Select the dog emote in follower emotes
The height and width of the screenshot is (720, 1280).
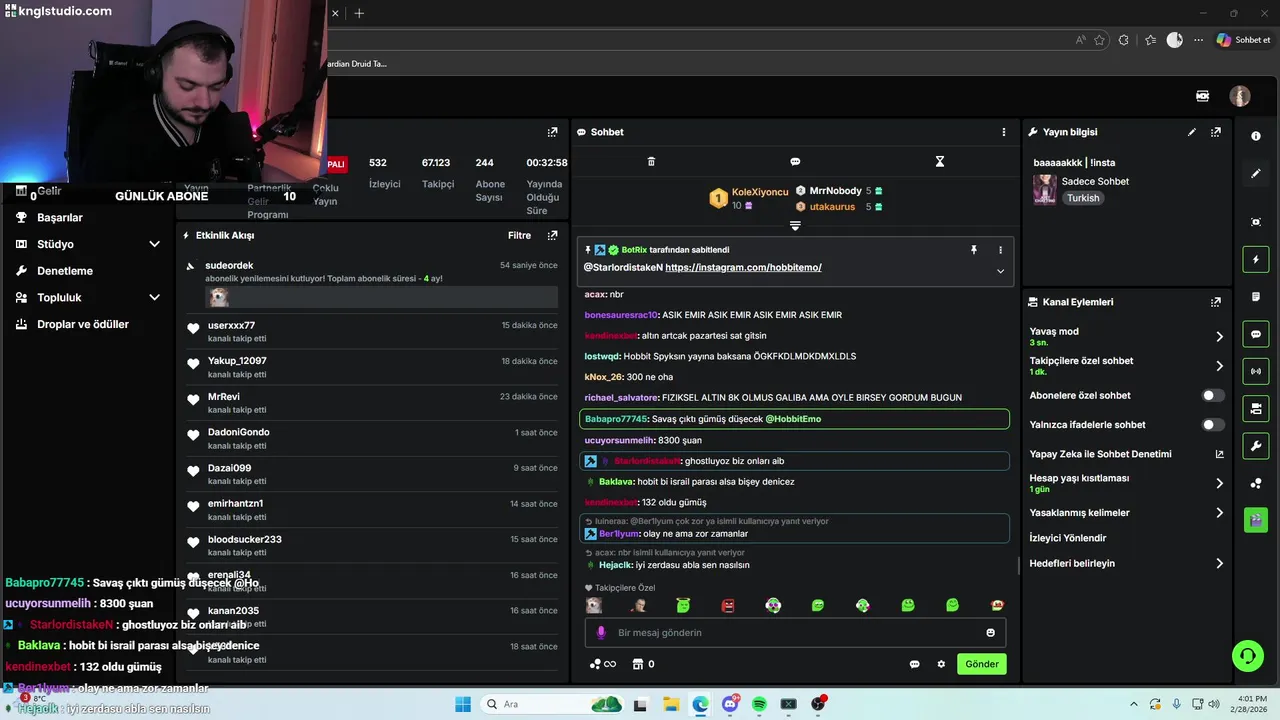tap(594, 605)
